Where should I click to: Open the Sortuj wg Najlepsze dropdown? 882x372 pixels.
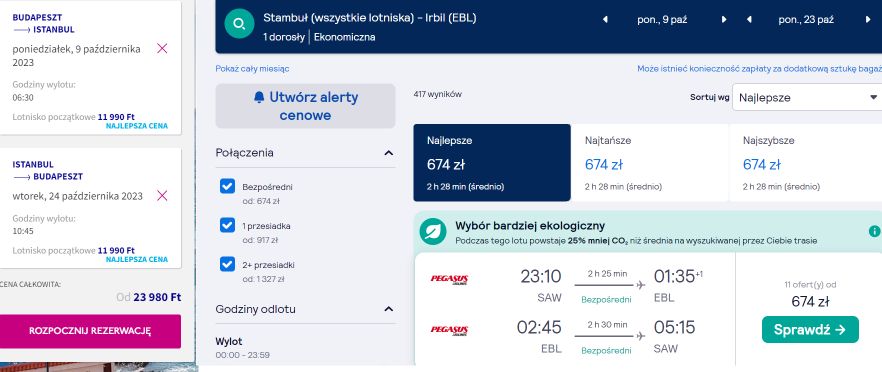click(808, 97)
